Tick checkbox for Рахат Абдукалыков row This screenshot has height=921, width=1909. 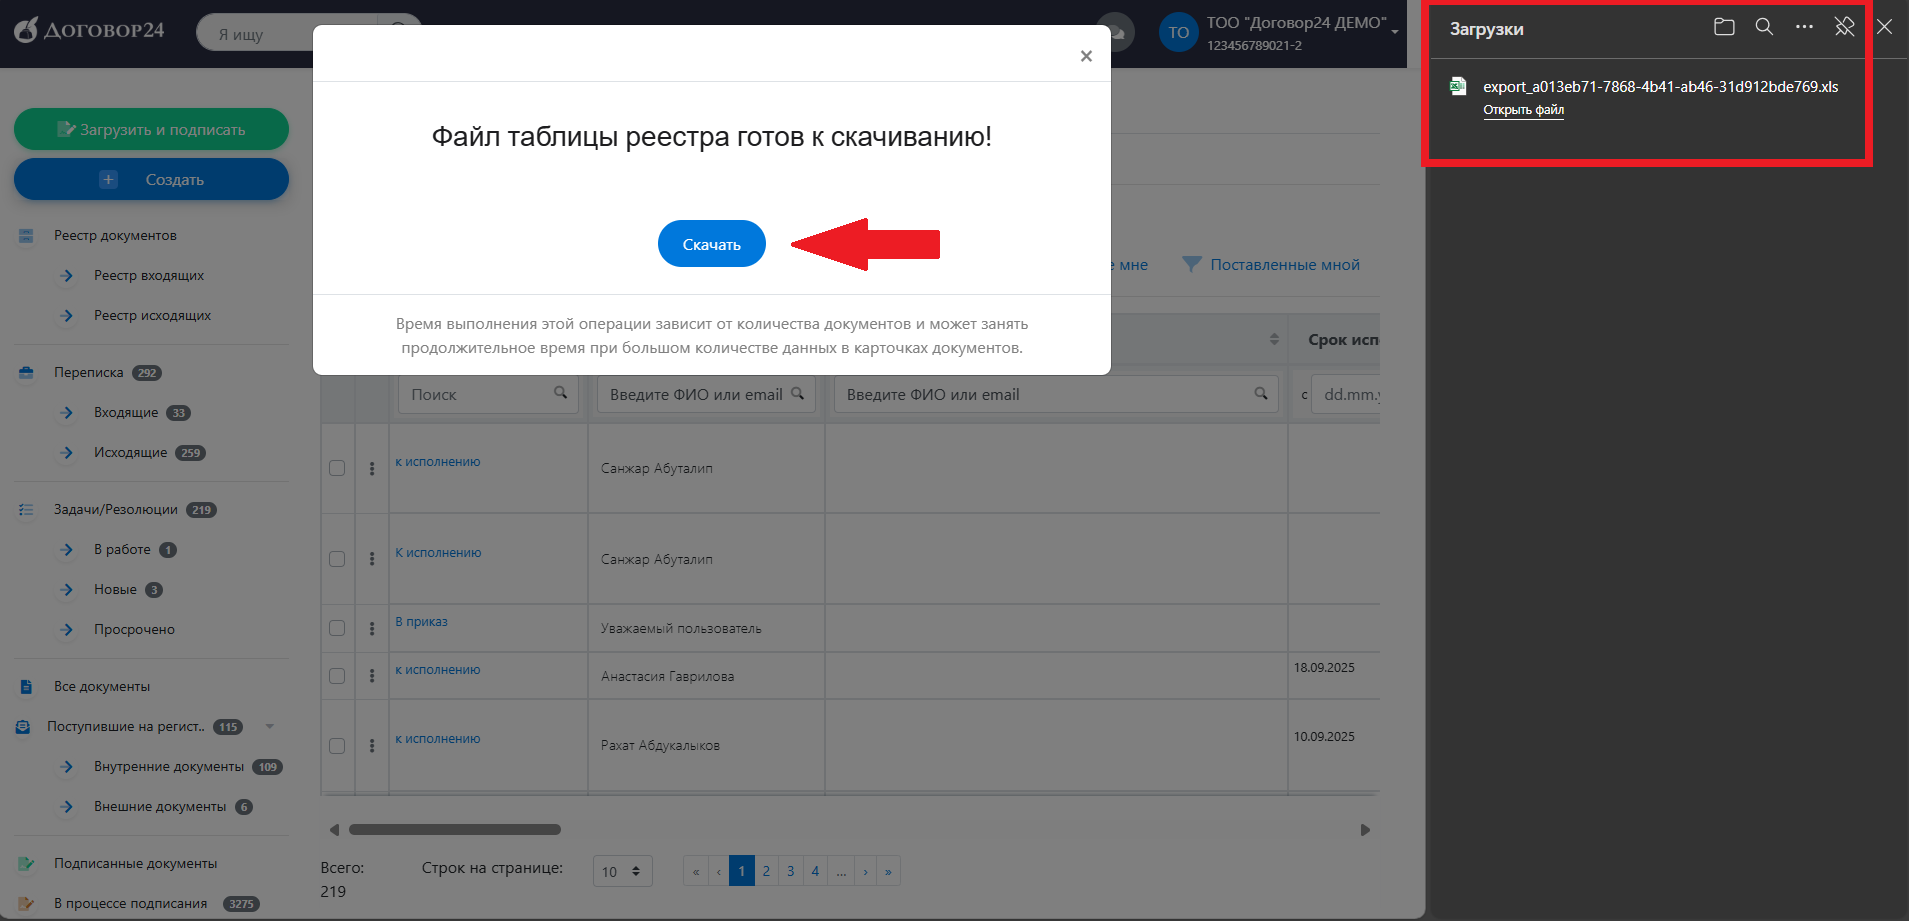tap(337, 746)
